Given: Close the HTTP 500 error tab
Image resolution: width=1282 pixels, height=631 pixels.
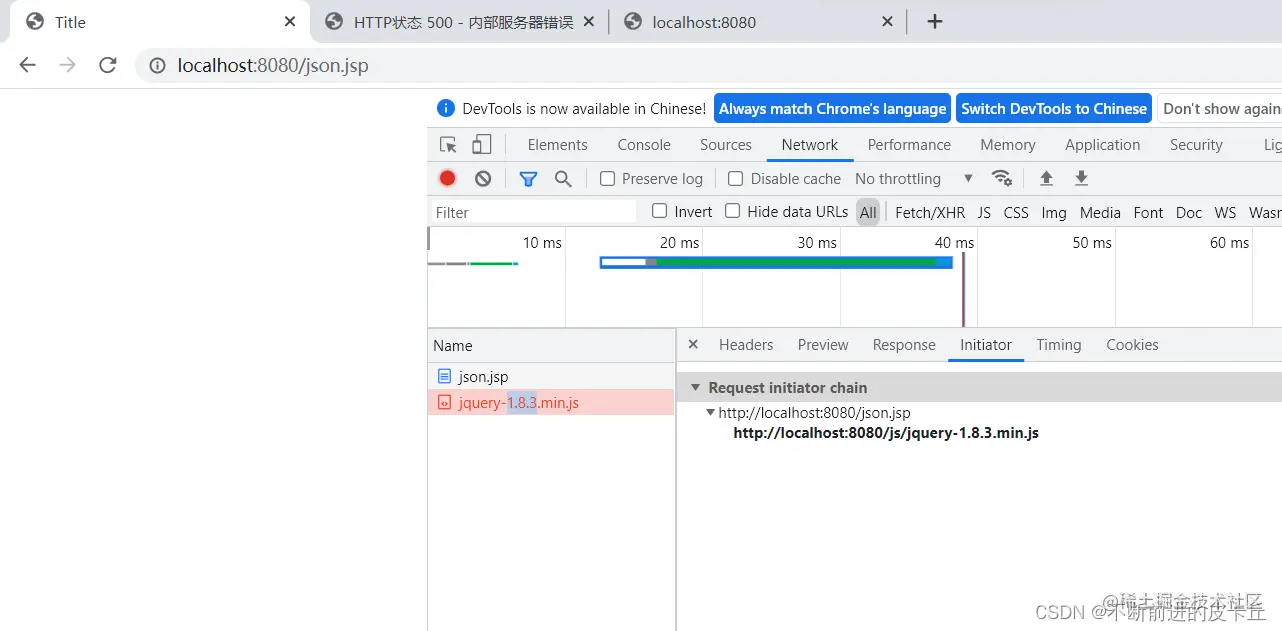Looking at the screenshot, I should tap(589, 21).
